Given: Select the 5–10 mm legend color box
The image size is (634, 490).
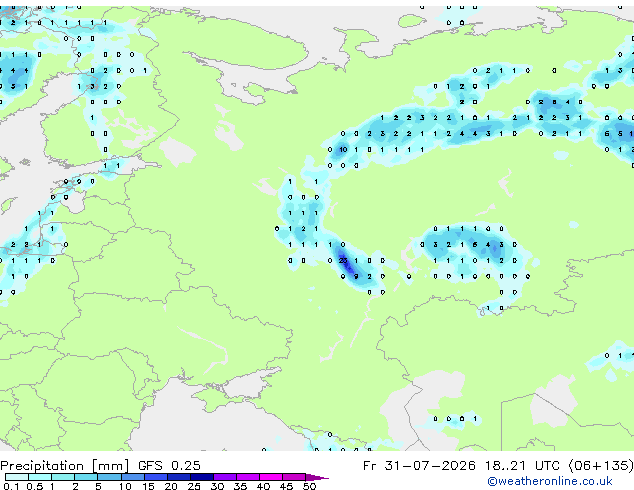Looking at the screenshot, I should click(x=109, y=477).
